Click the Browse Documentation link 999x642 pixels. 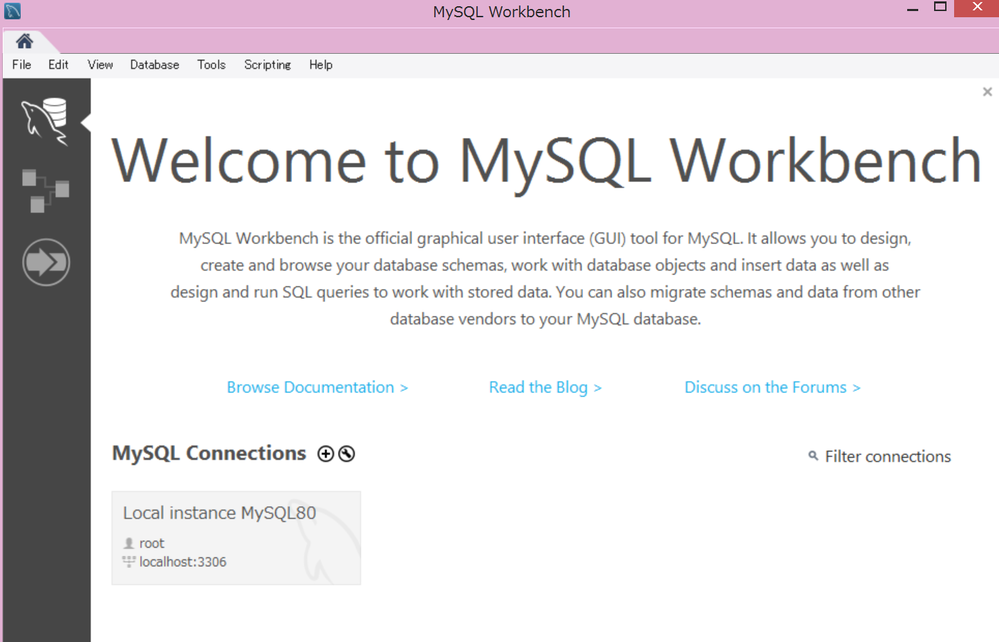click(x=317, y=387)
